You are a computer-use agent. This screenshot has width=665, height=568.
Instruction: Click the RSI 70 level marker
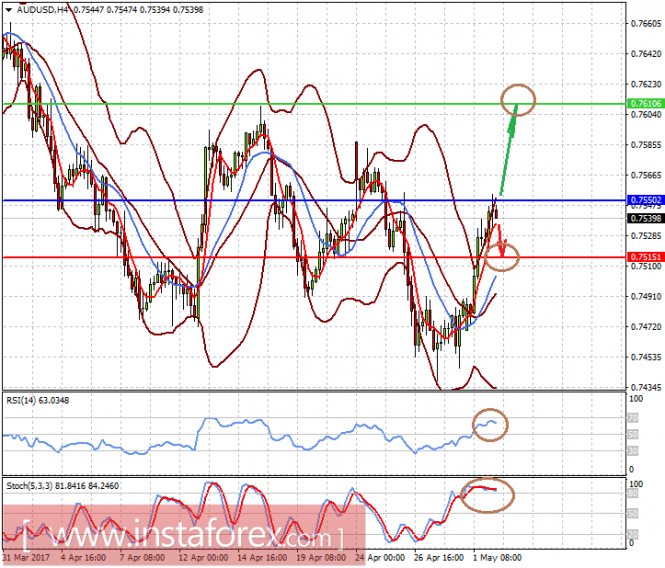point(632,418)
